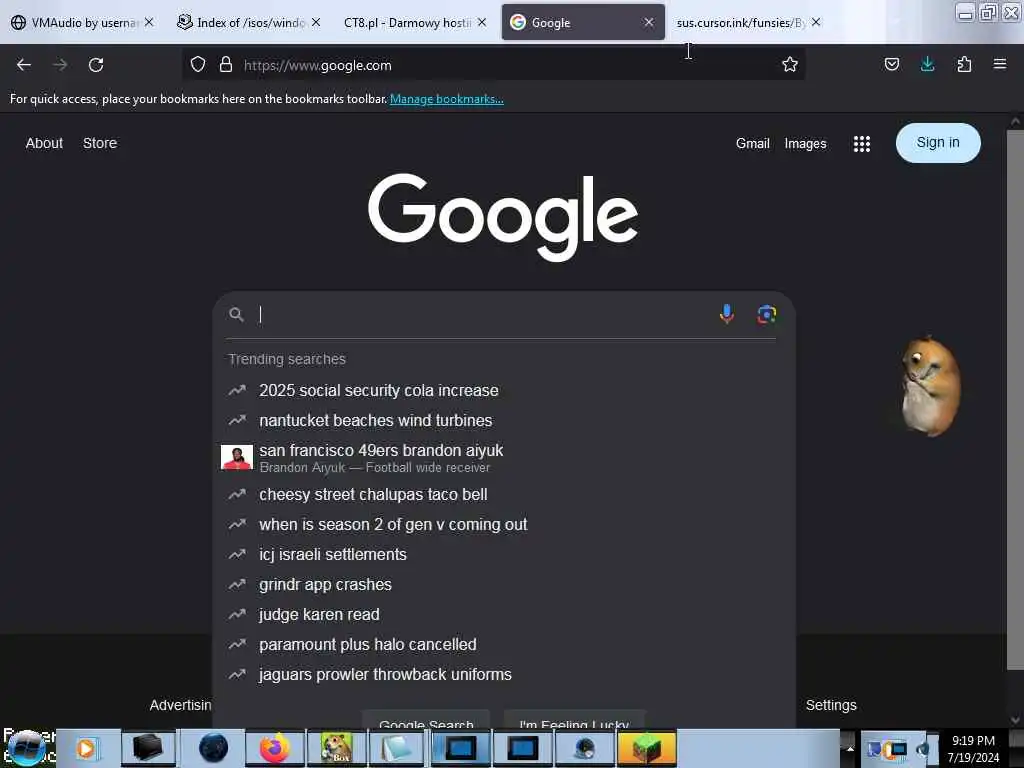Click the clock showing 9:19 PM
Screen dimensions: 1024x768
973,741
